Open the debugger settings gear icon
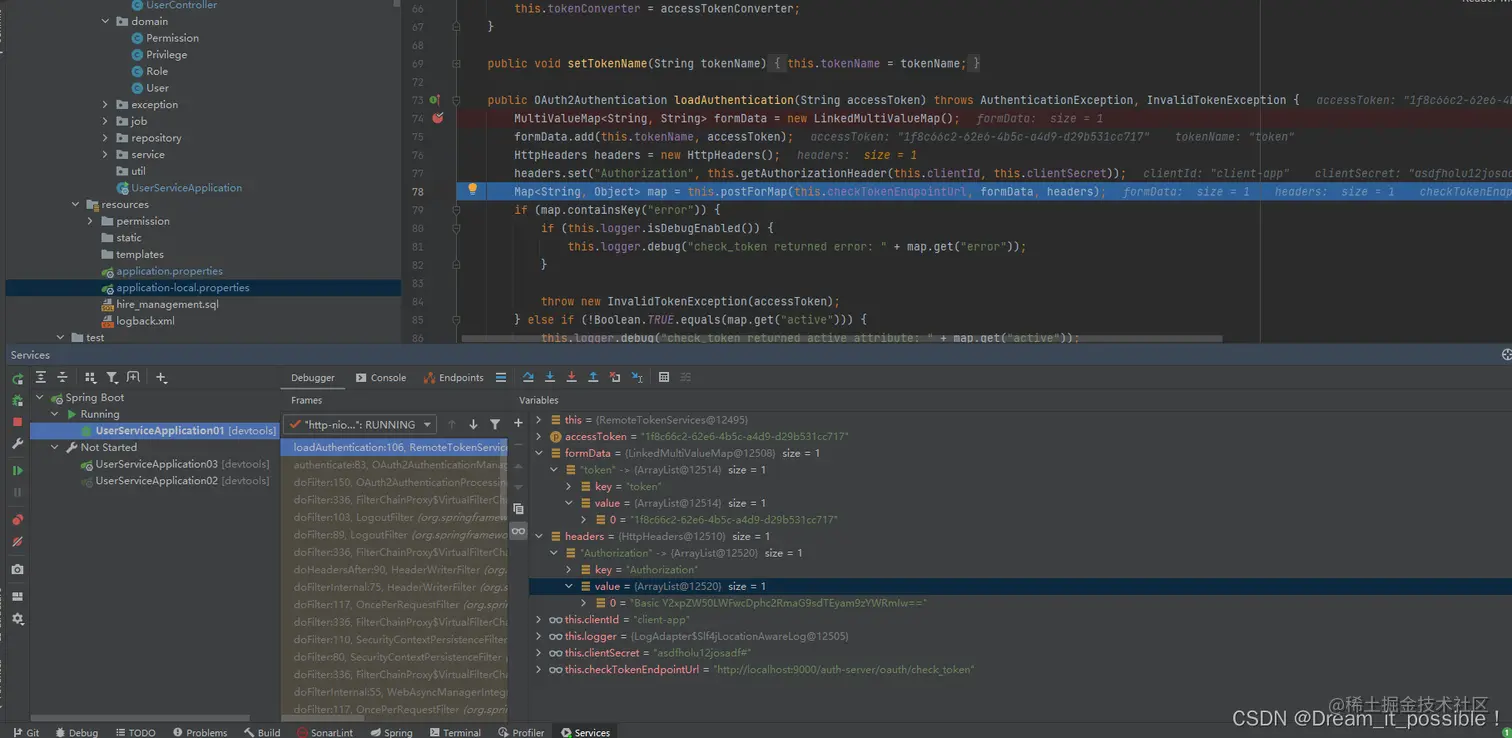 (17, 619)
